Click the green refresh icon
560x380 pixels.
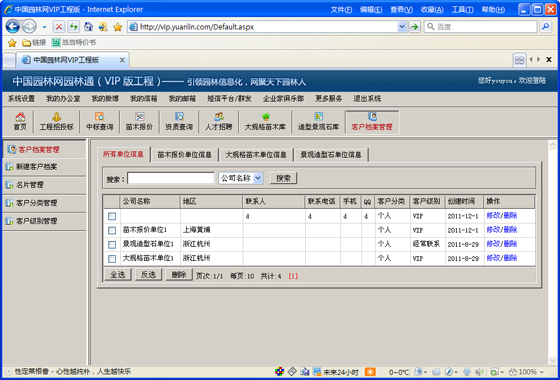click(x=74, y=26)
